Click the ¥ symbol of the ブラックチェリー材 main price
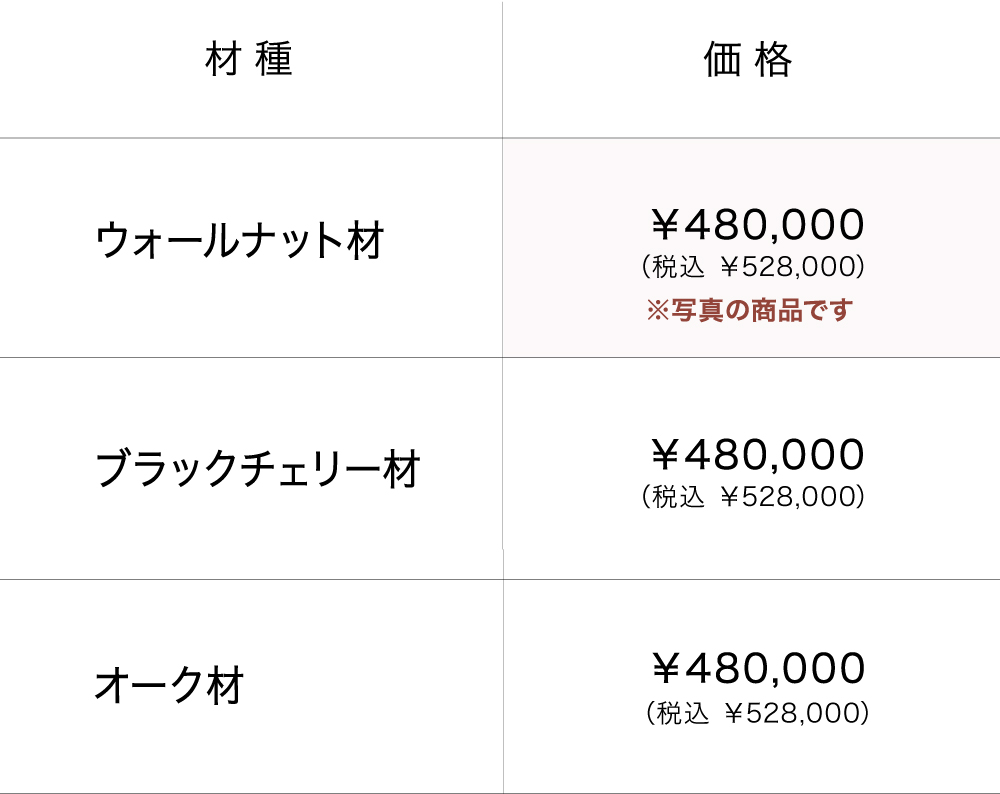 tap(665, 455)
